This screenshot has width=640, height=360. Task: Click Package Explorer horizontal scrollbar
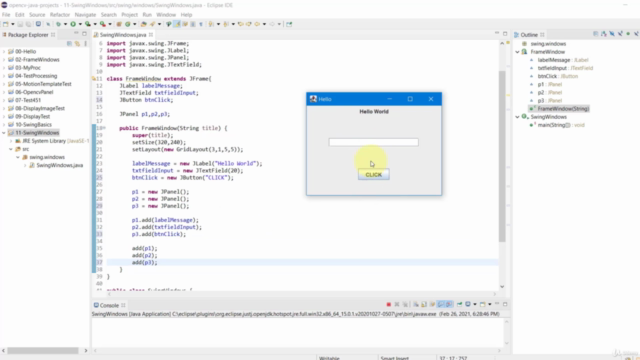click(43, 351)
